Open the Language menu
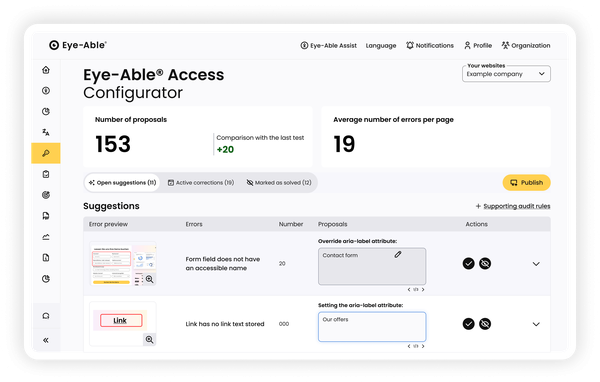Screen dimensions: 600x382 [381, 46]
